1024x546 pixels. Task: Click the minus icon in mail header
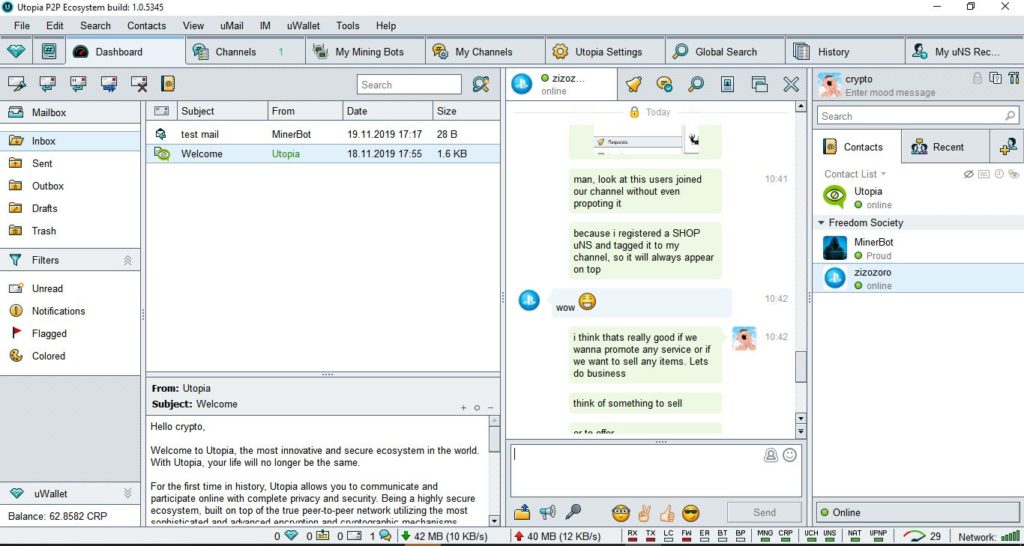[x=490, y=408]
